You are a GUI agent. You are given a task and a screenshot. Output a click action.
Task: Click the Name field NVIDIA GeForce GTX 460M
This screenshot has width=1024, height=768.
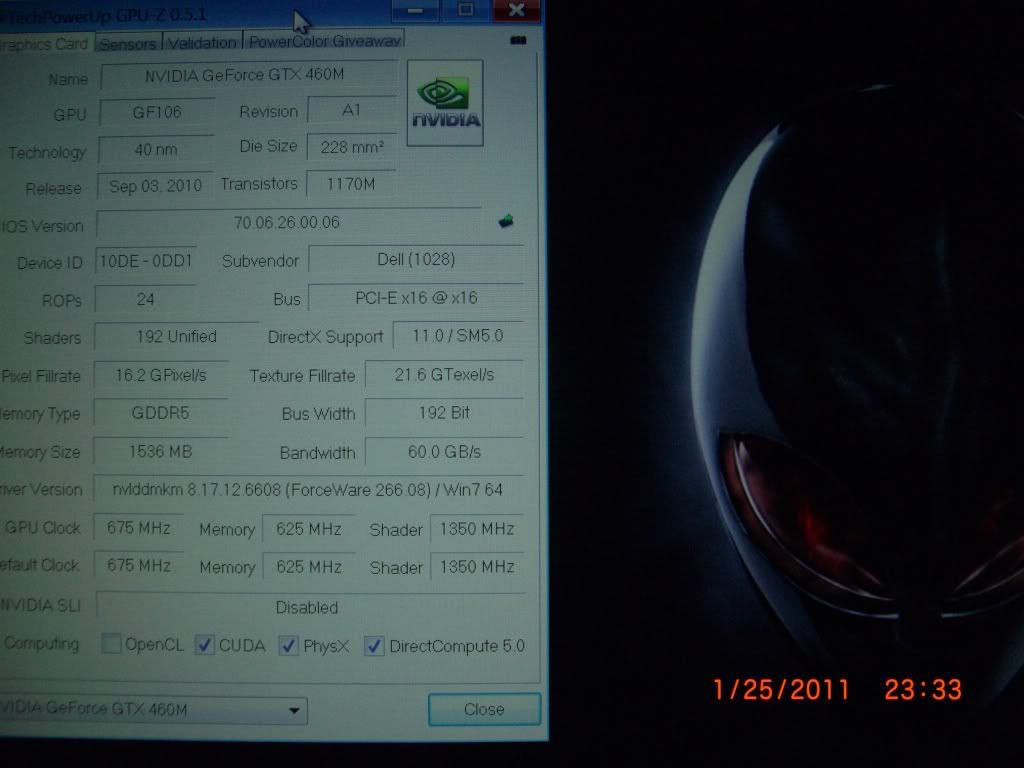(x=249, y=75)
